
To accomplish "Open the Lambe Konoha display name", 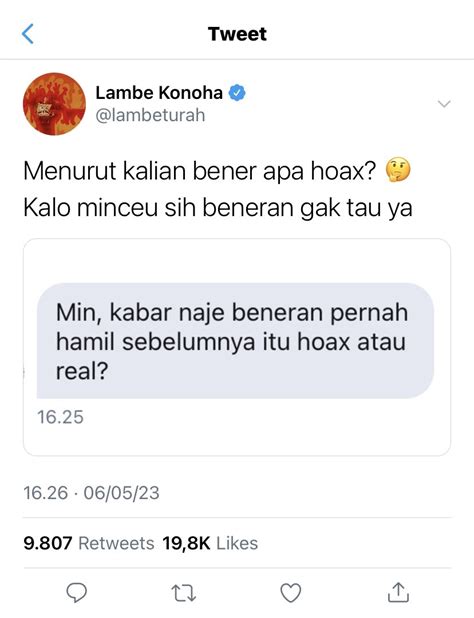I will (159, 93).
